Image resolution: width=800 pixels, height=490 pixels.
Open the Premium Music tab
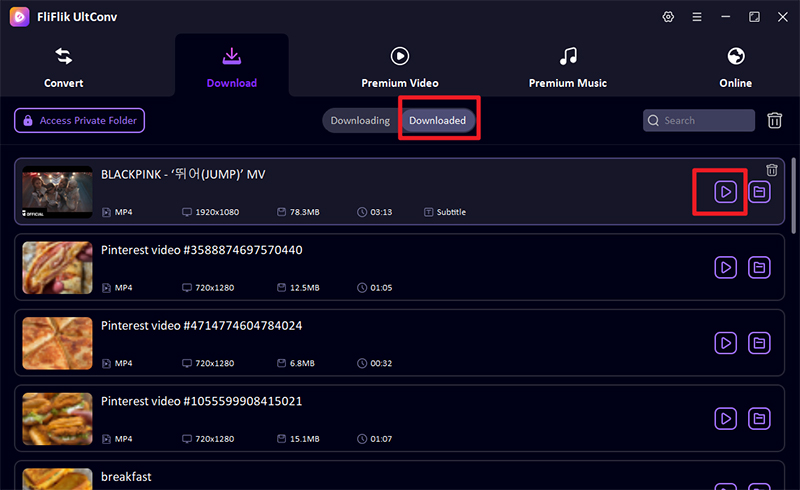pyautogui.click(x=567, y=68)
